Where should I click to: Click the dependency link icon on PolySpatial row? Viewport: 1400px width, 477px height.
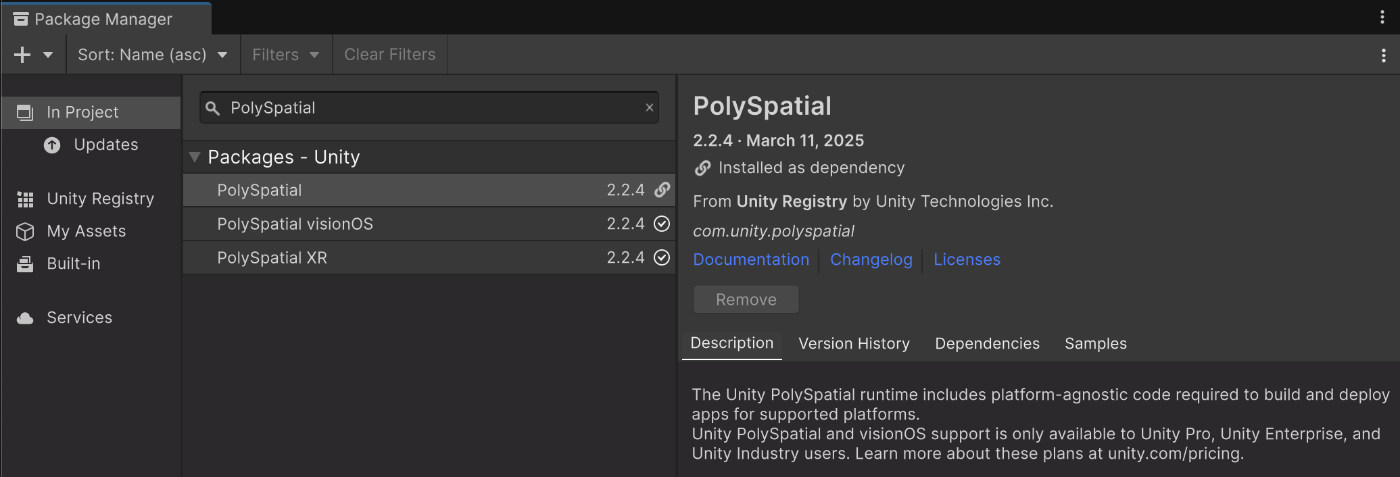pyautogui.click(x=661, y=190)
